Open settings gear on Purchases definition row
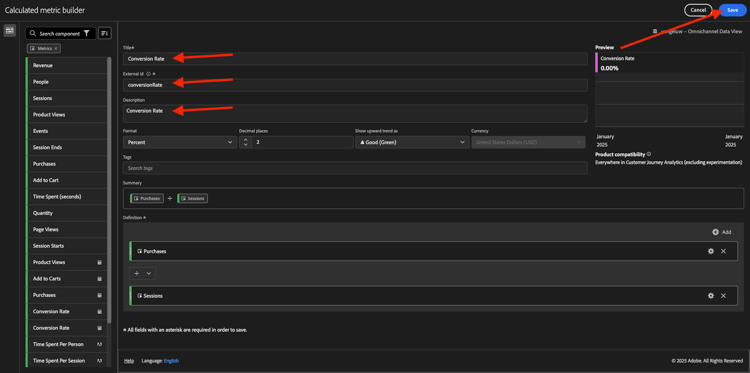 711,251
